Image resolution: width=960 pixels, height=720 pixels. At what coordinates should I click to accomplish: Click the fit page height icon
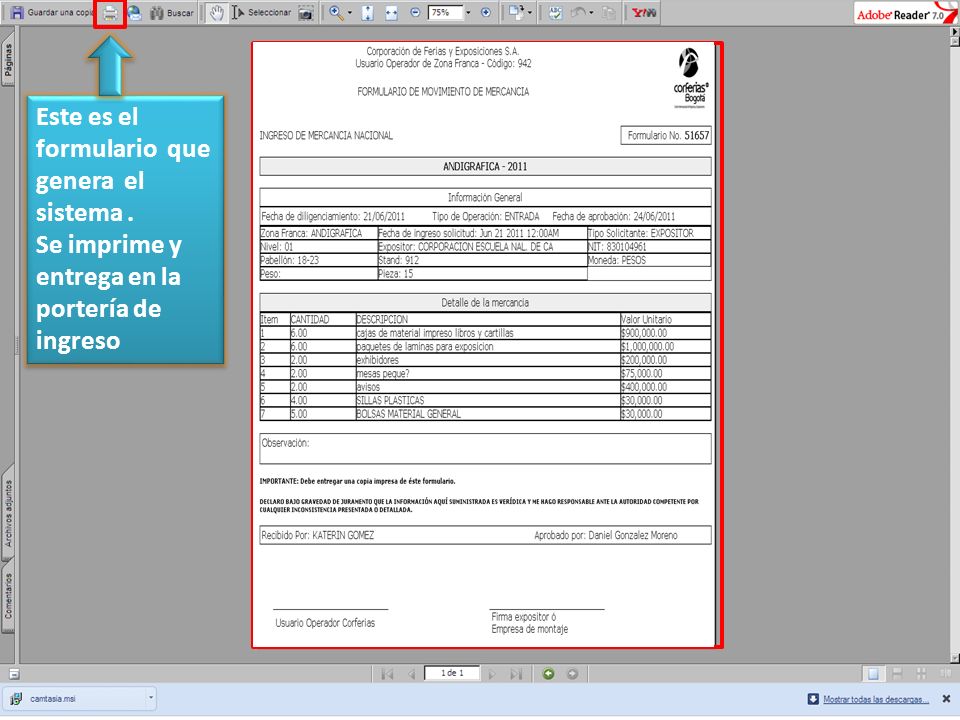(367, 13)
